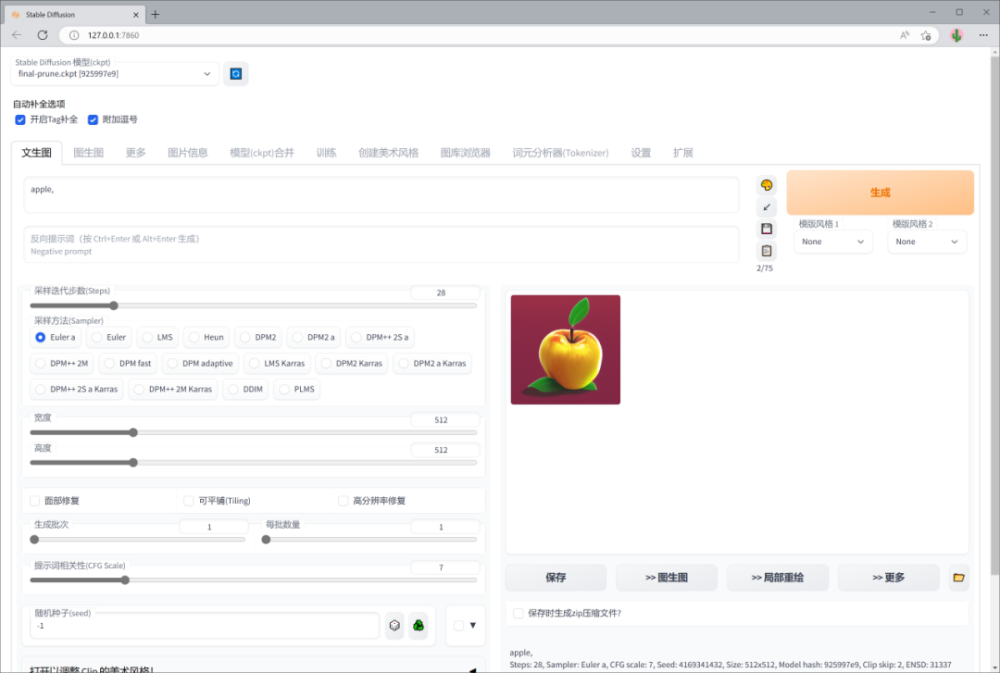
Task: Send image to >> 局部重绘
Action: coord(777,577)
